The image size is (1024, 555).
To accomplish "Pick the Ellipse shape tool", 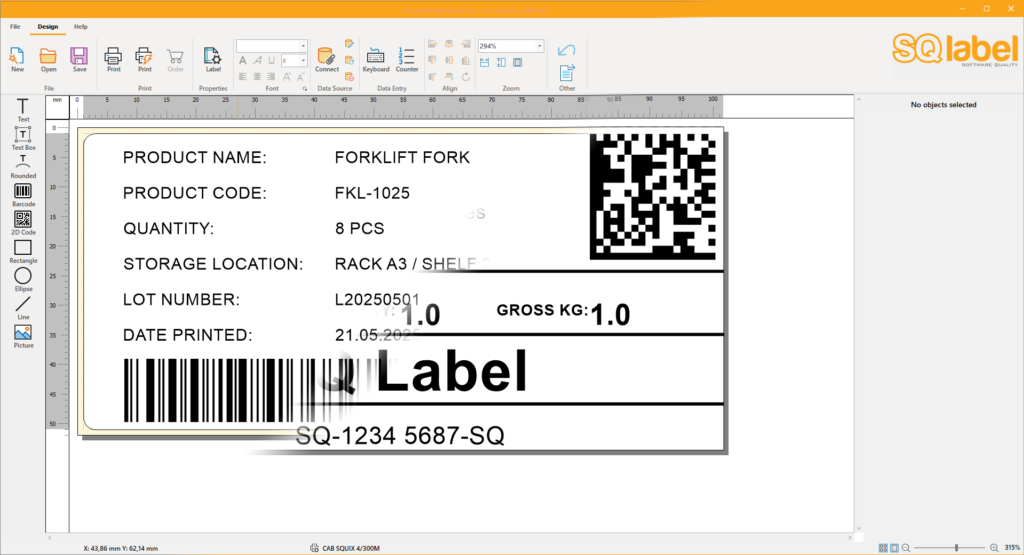I will pos(22,276).
